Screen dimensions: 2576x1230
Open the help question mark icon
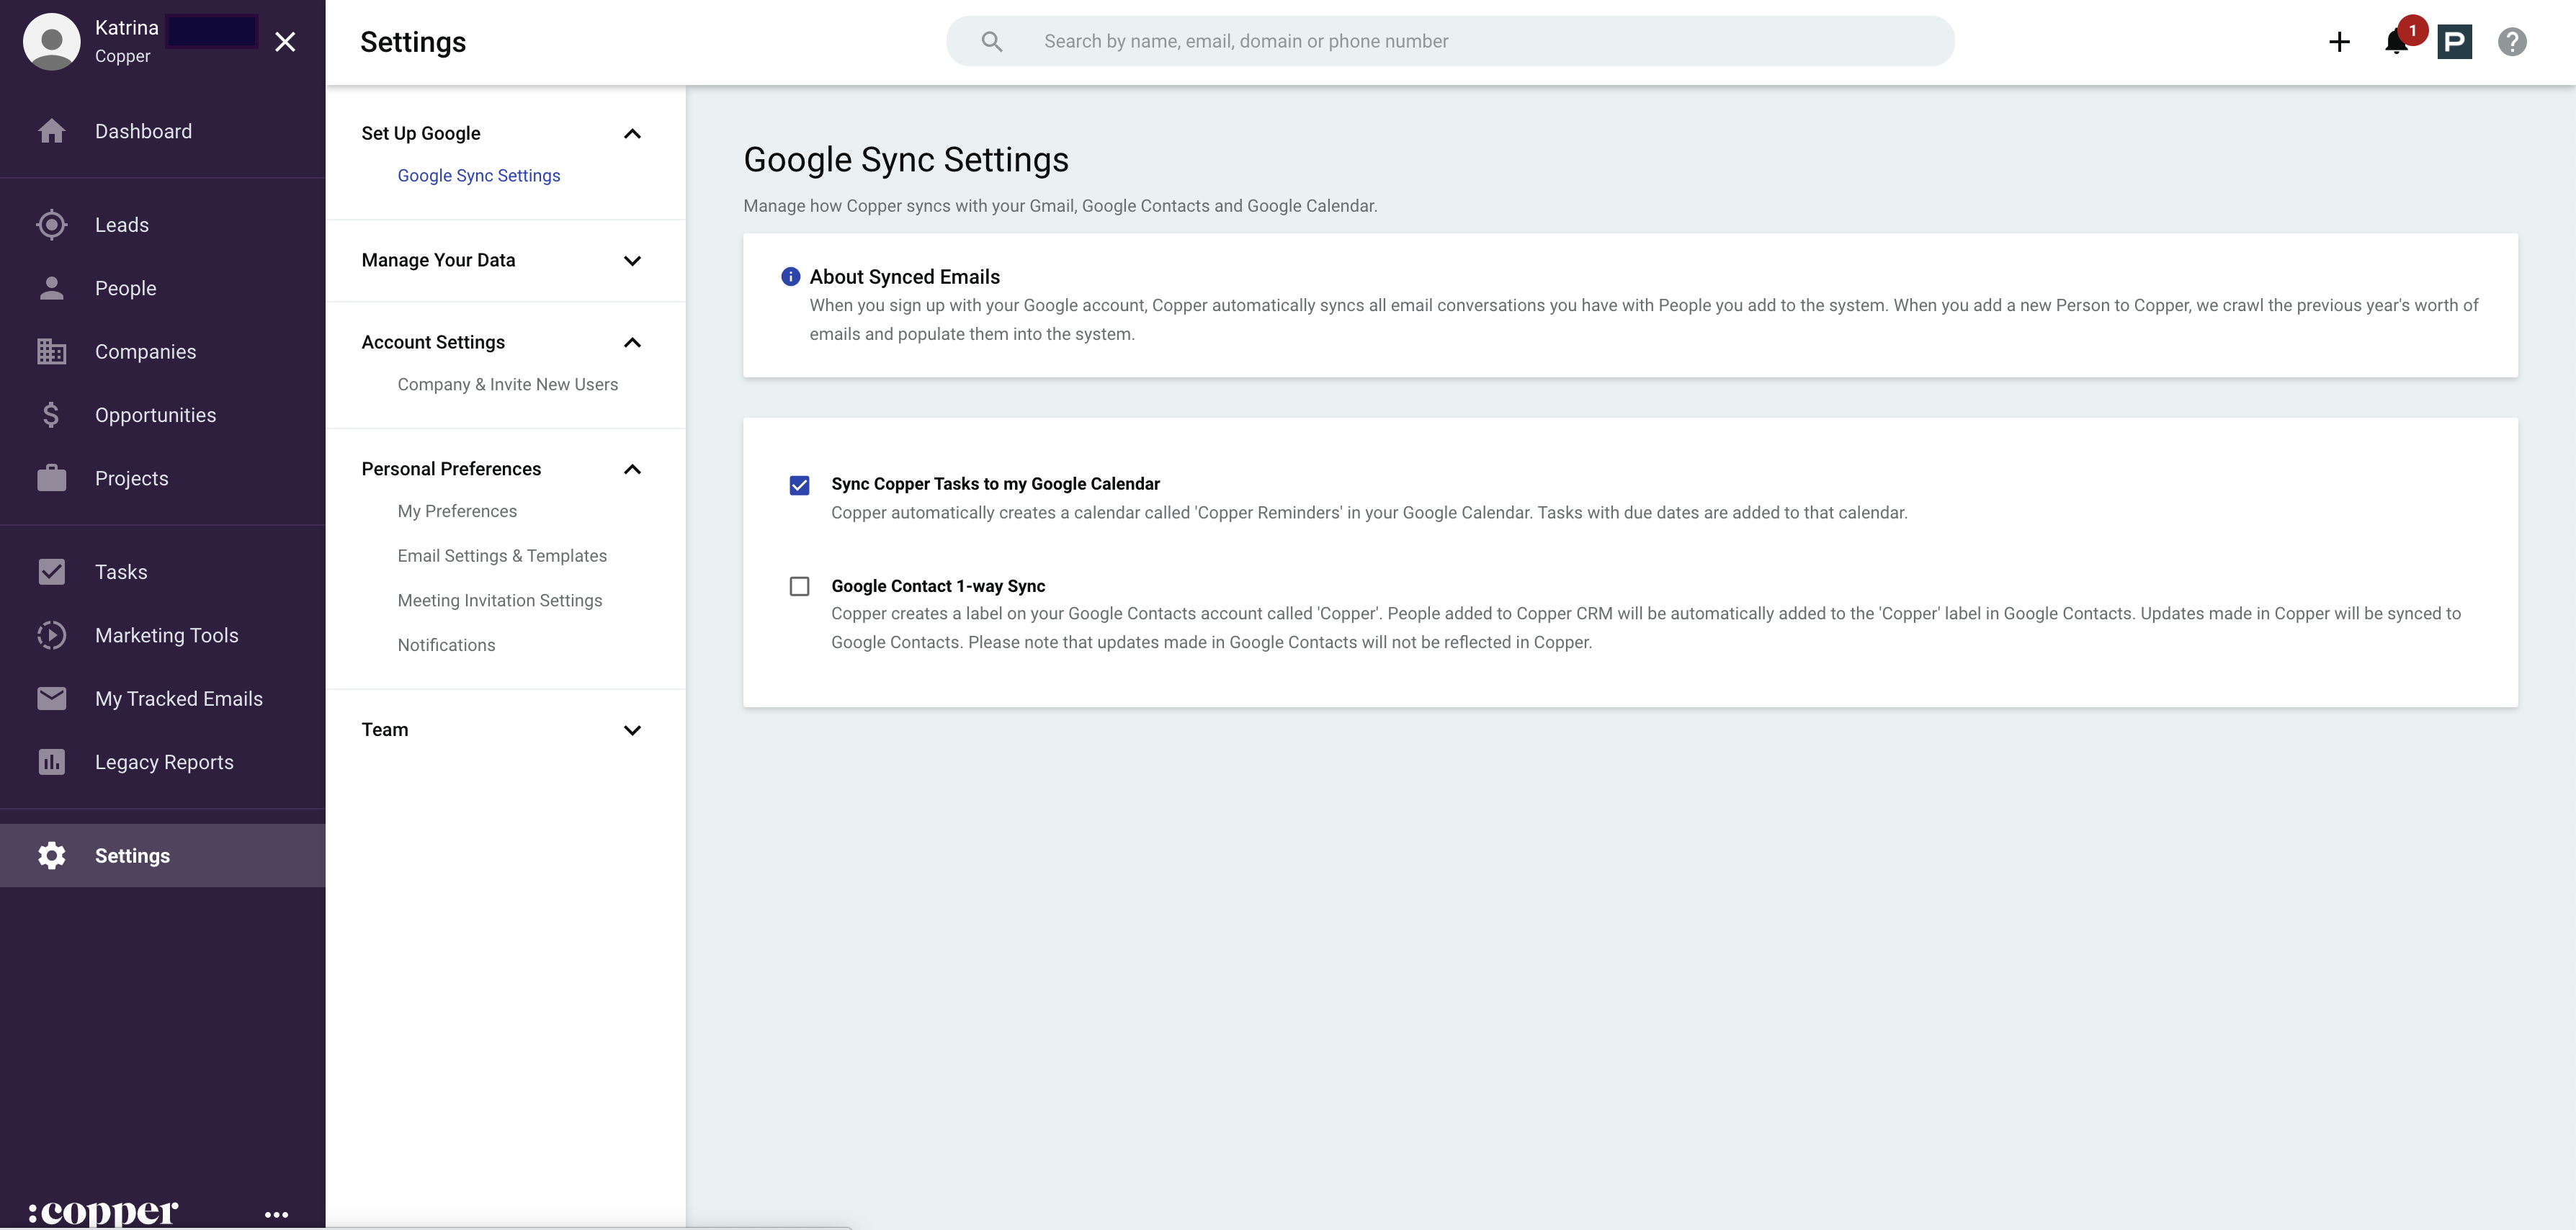2512,41
